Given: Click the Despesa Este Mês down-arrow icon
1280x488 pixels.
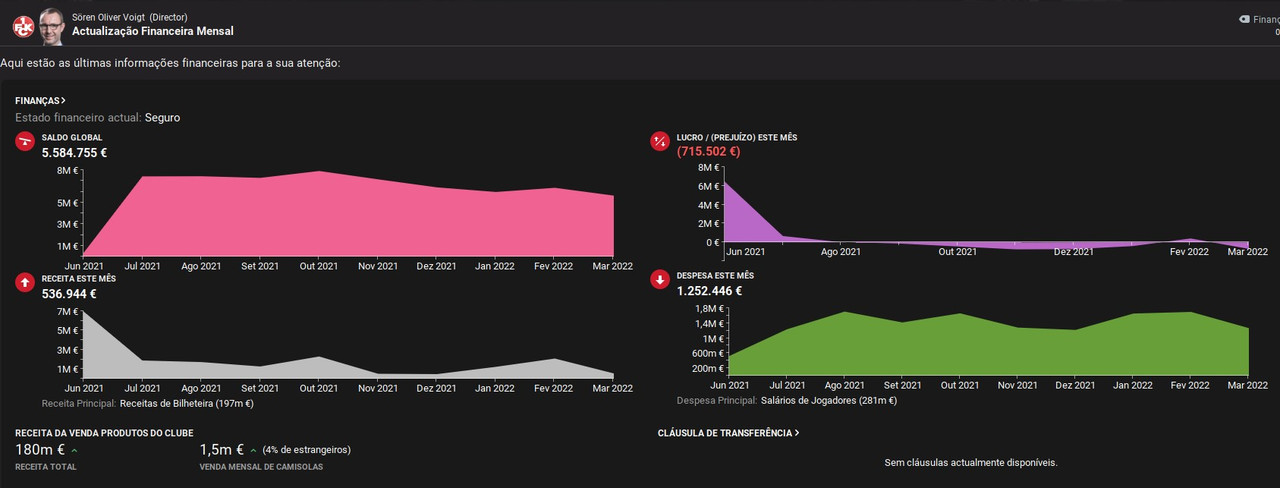Looking at the screenshot, I should (x=660, y=279).
